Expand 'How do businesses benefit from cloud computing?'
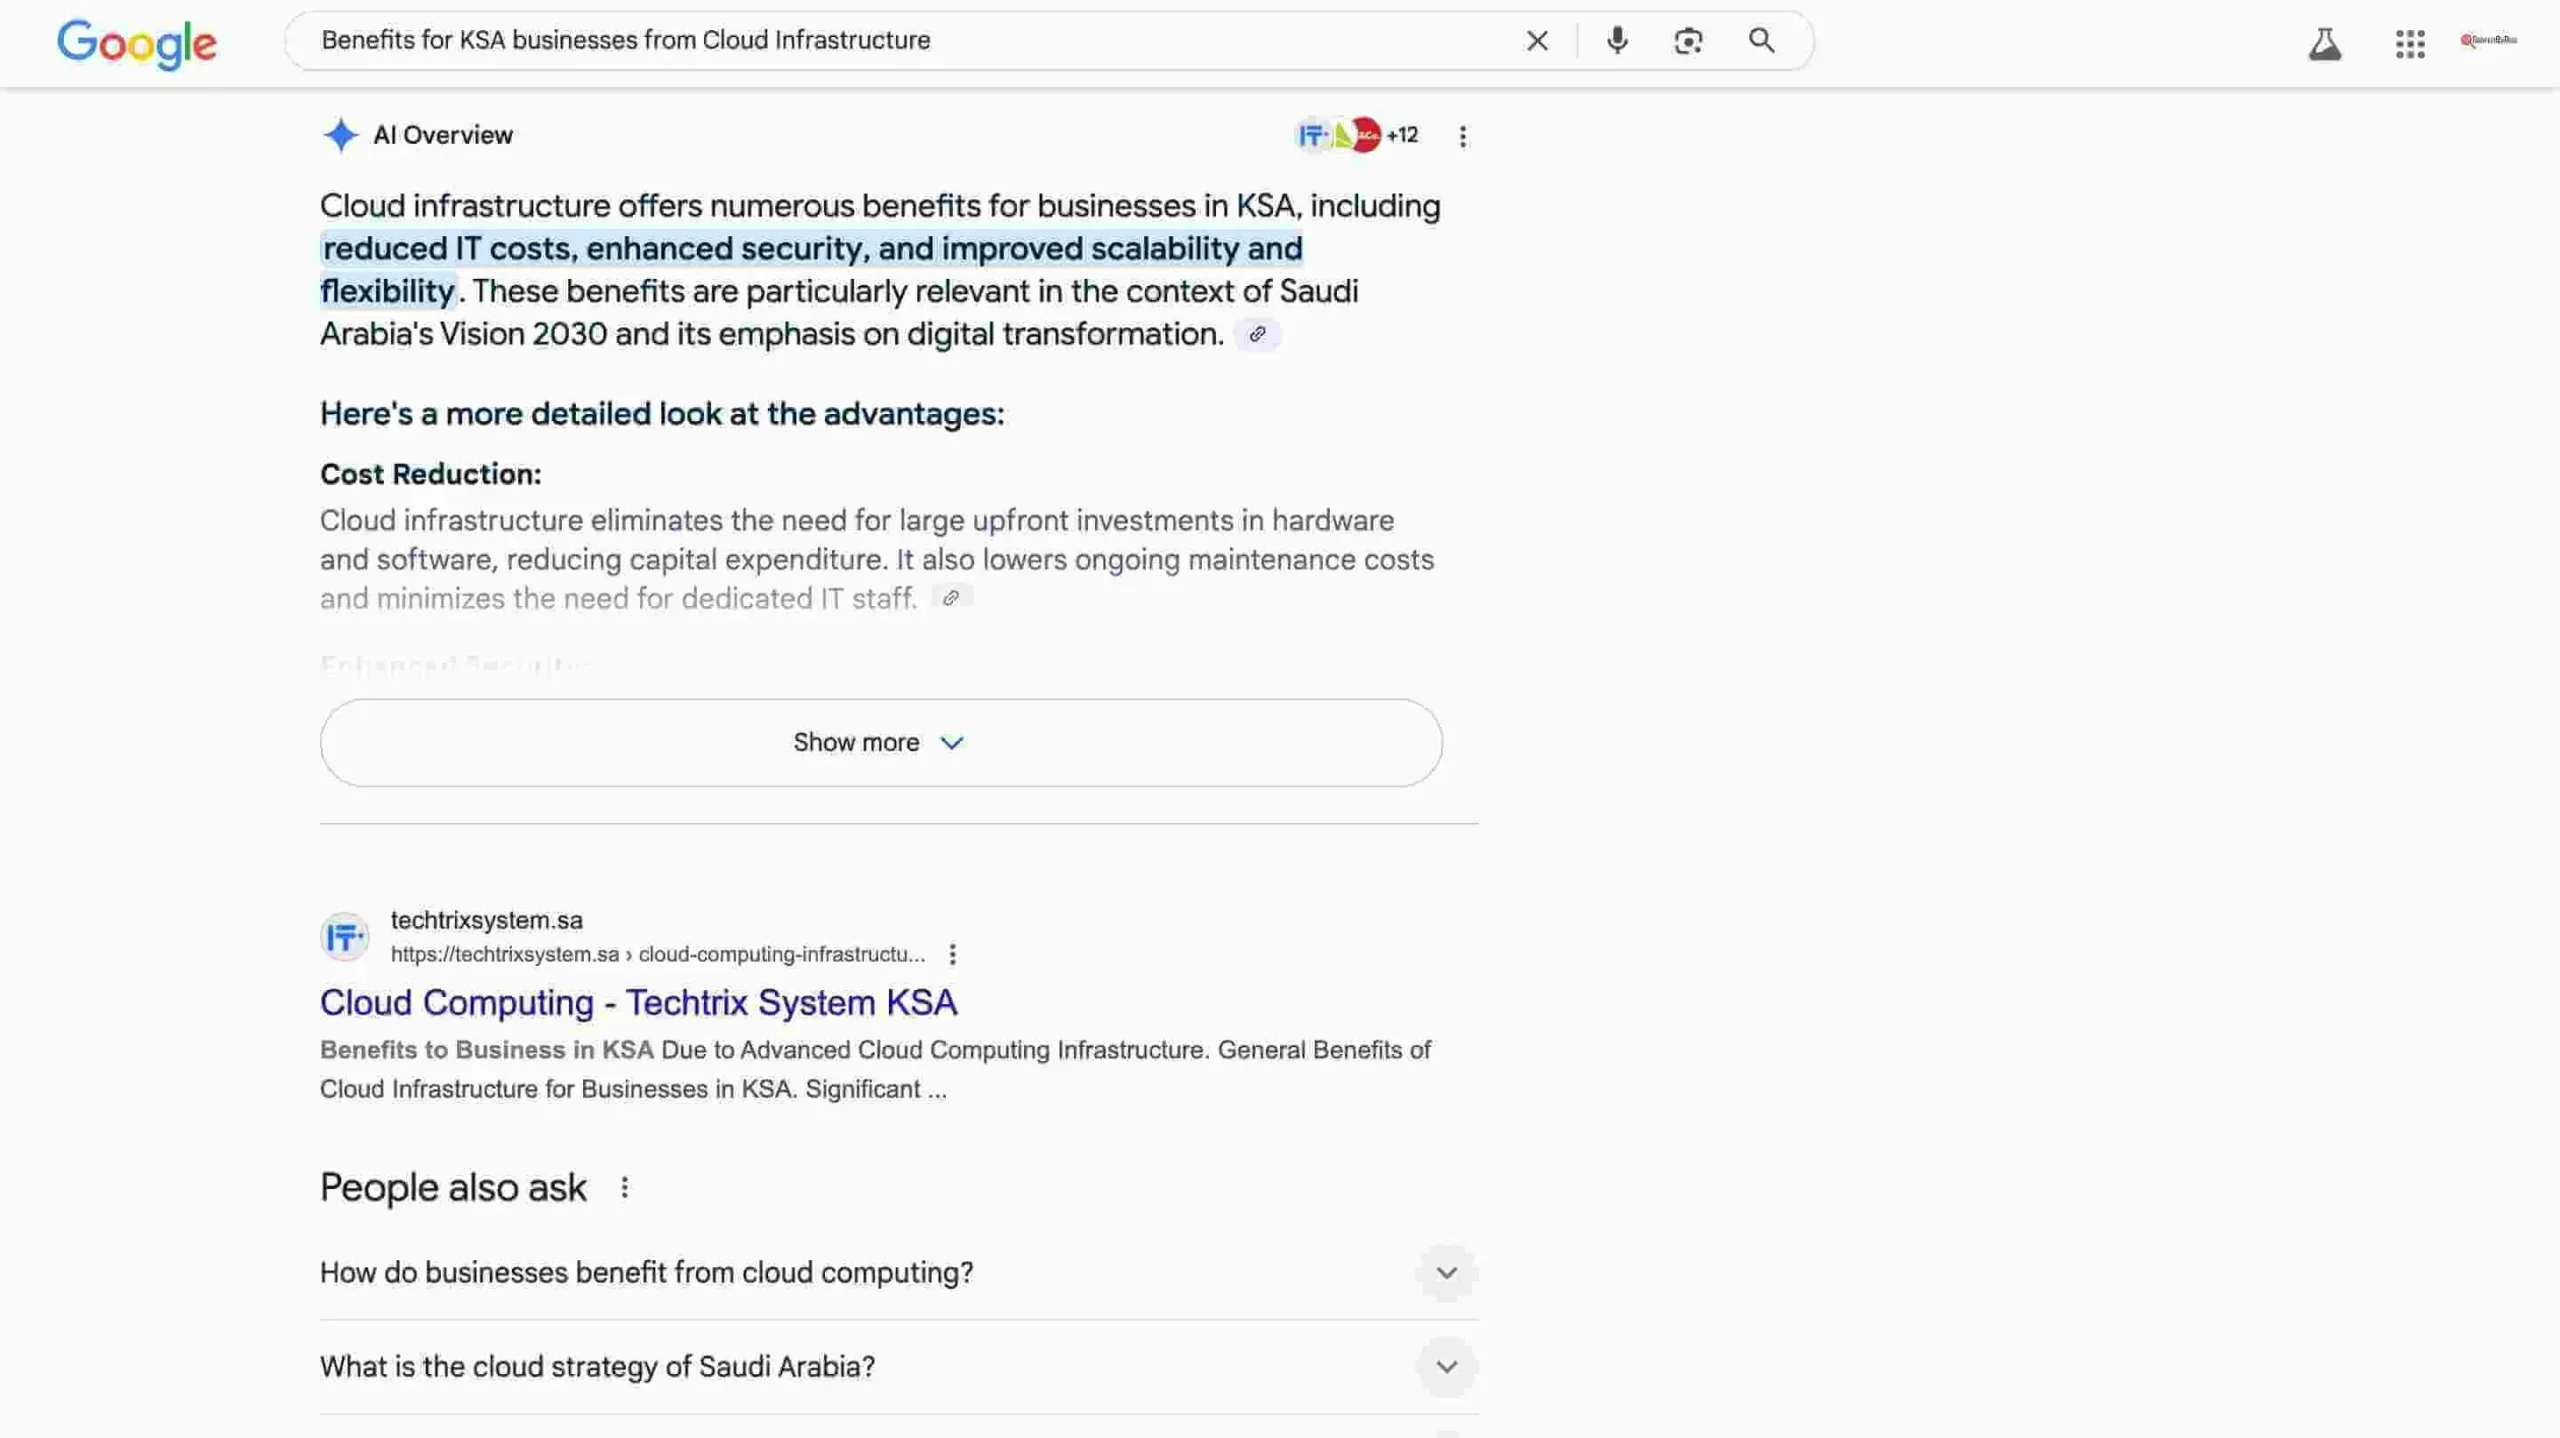 click(1446, 1272)
